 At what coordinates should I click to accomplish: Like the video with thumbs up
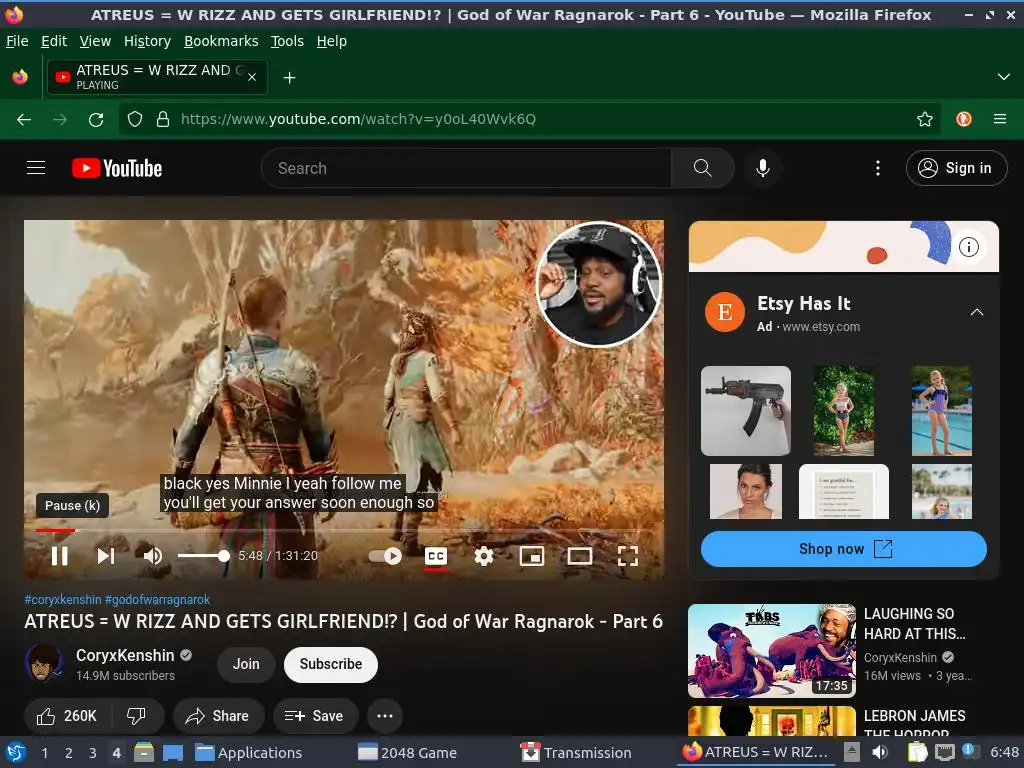(x=67, y=716)
